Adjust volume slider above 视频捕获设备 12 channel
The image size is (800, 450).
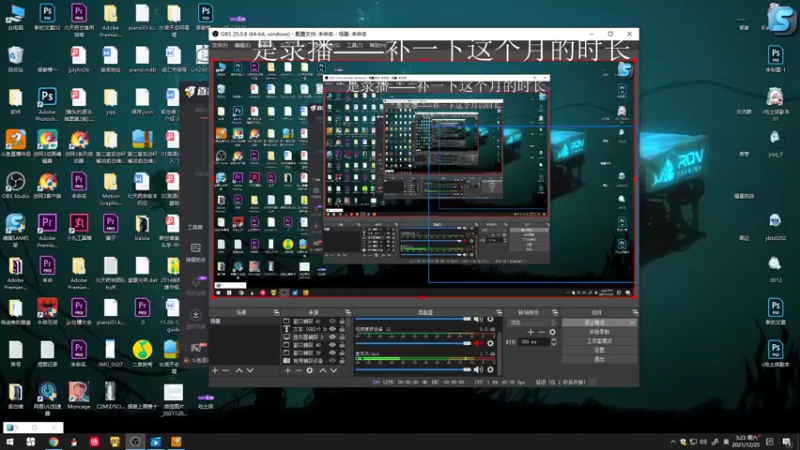tap(413, 319)
